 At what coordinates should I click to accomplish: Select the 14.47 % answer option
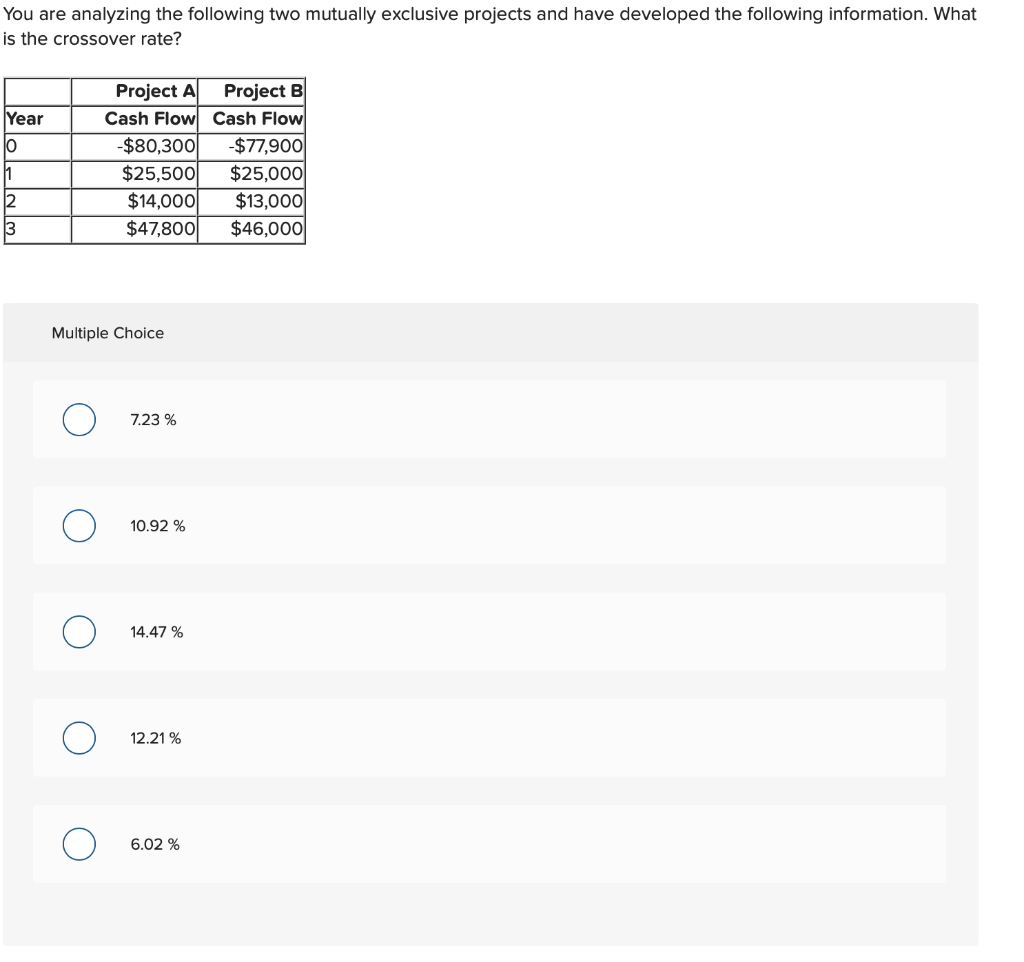79,632
